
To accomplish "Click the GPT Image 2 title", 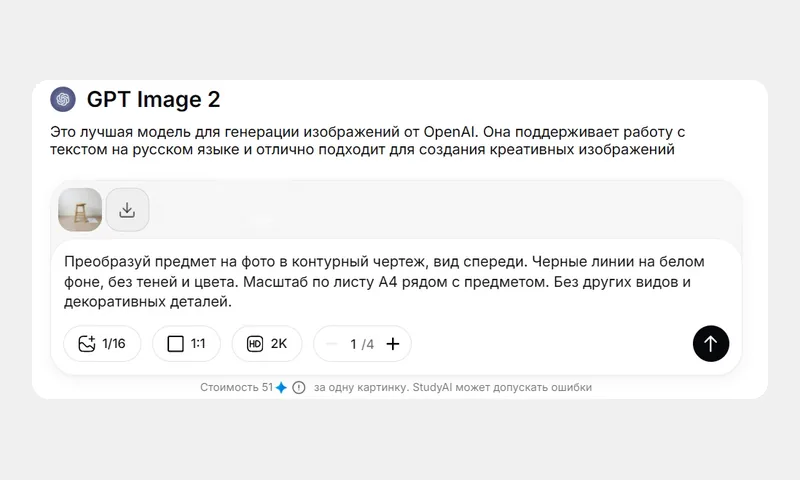I will click(153, 99).
